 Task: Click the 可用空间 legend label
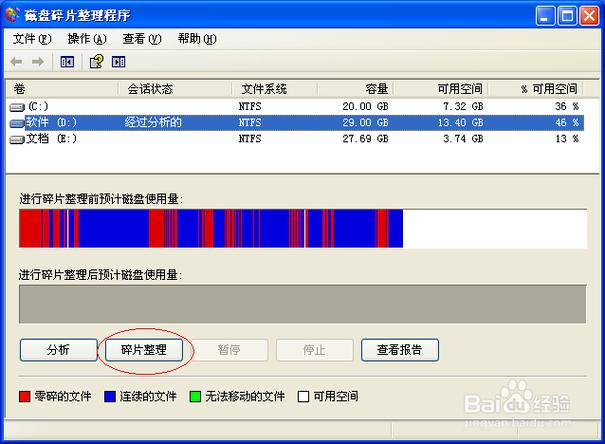click(x=336, y=397)
